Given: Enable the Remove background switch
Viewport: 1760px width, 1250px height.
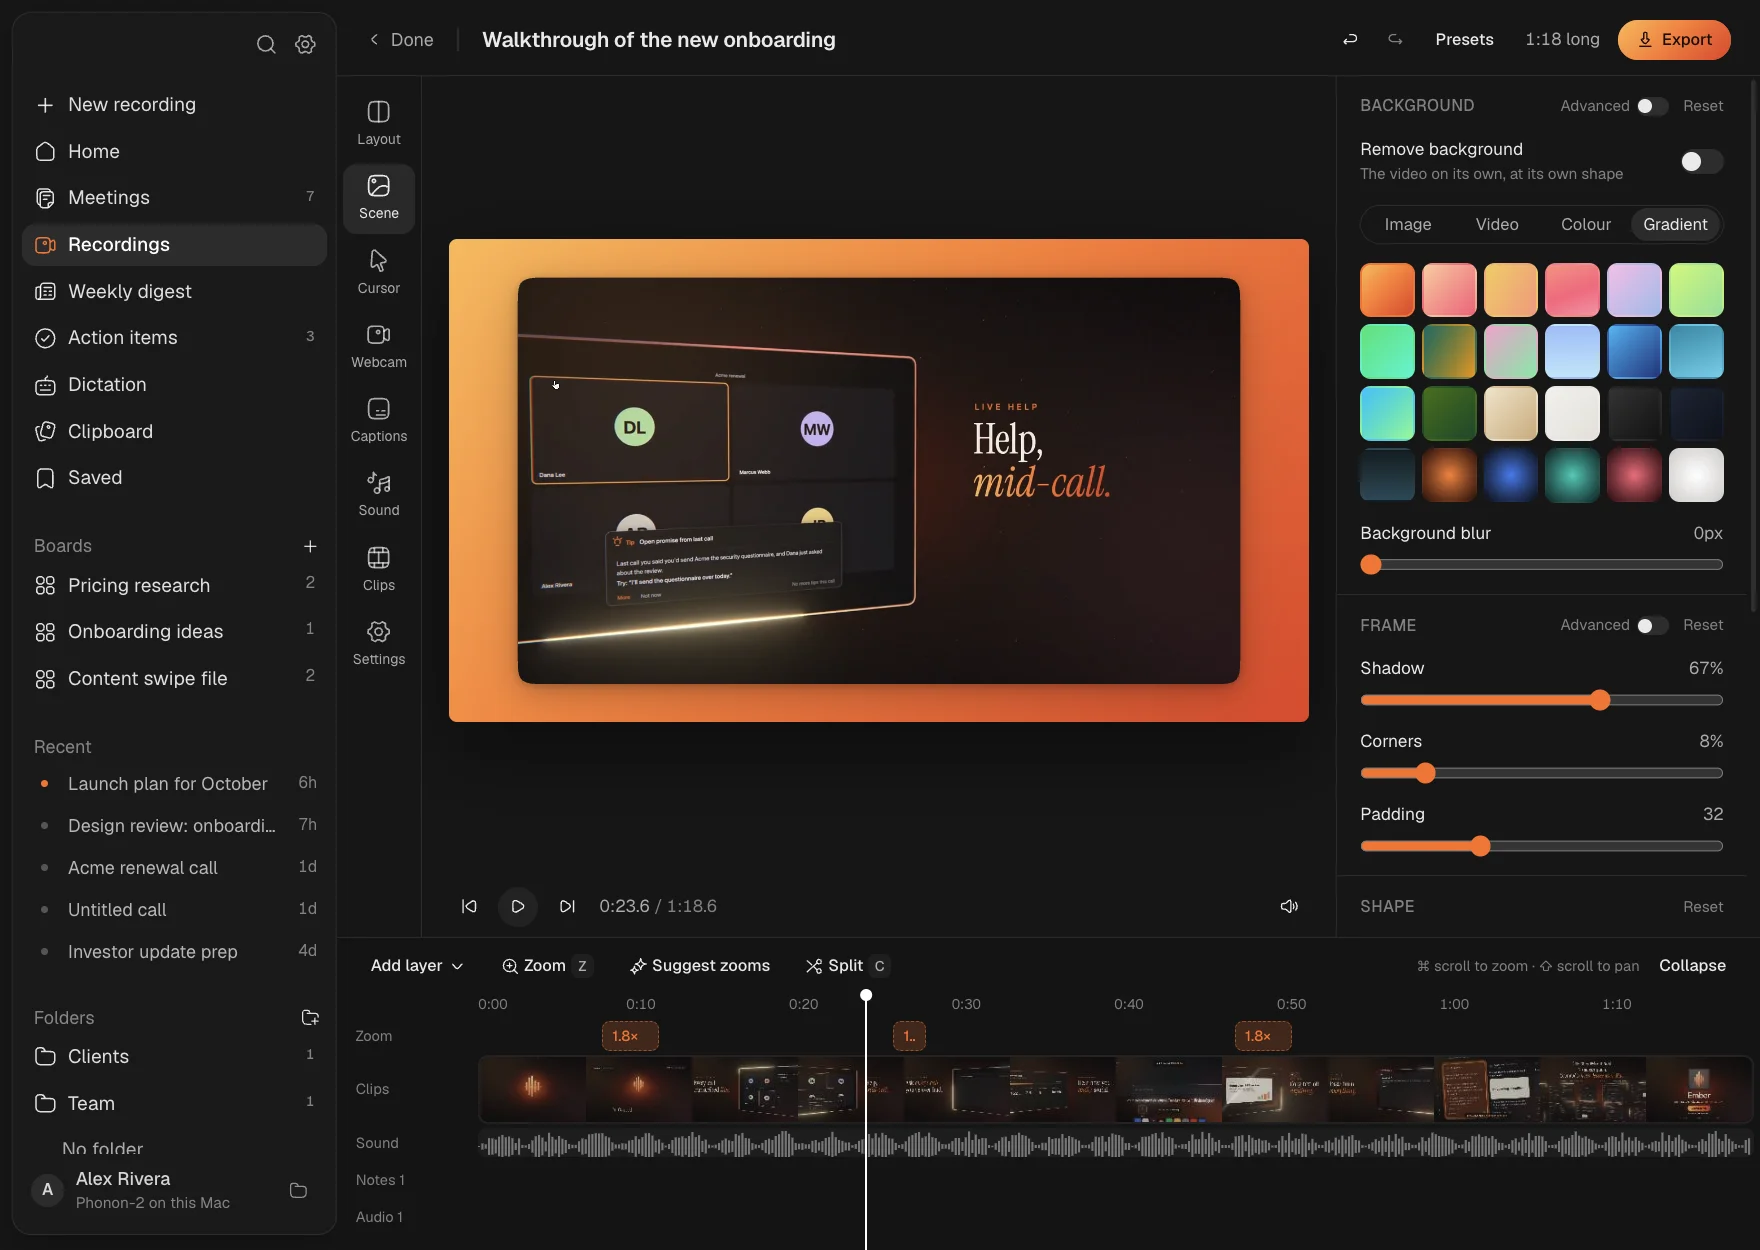Looking at the screenshot, I should coord(1701,161).
